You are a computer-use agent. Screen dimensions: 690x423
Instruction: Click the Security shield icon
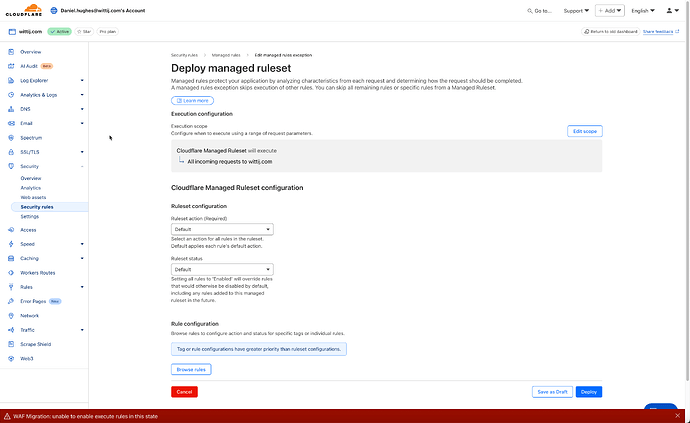click(x=11, y=166)
